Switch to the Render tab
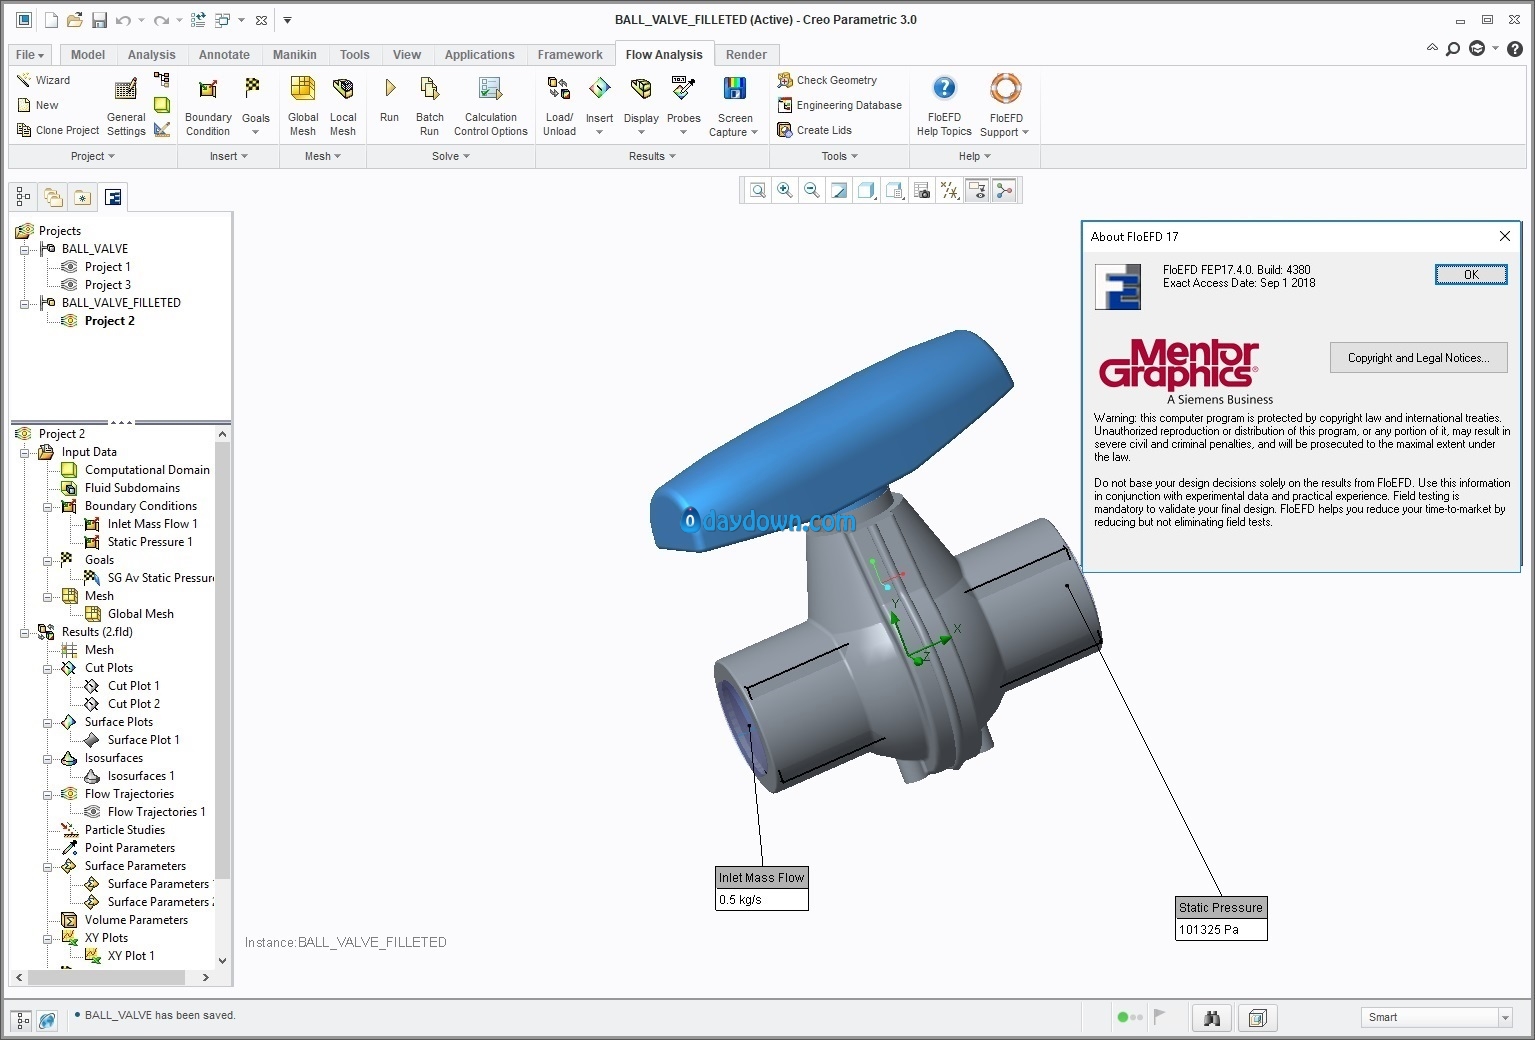 [746, 55]
